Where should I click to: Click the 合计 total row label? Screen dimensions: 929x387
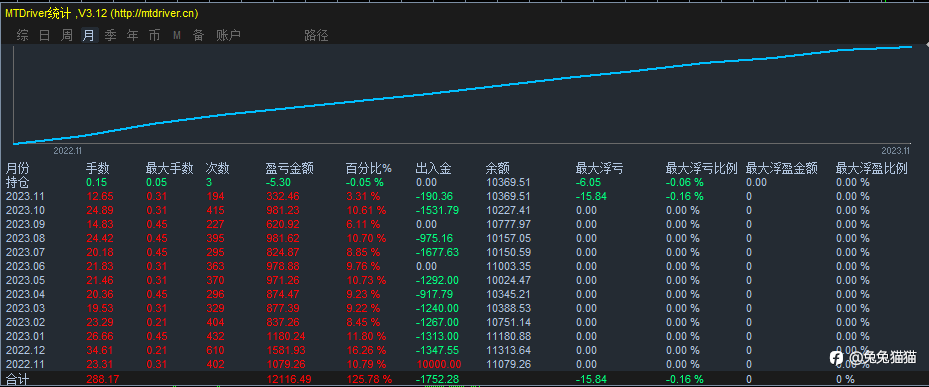pyautogui.click(x=17, y=379)
